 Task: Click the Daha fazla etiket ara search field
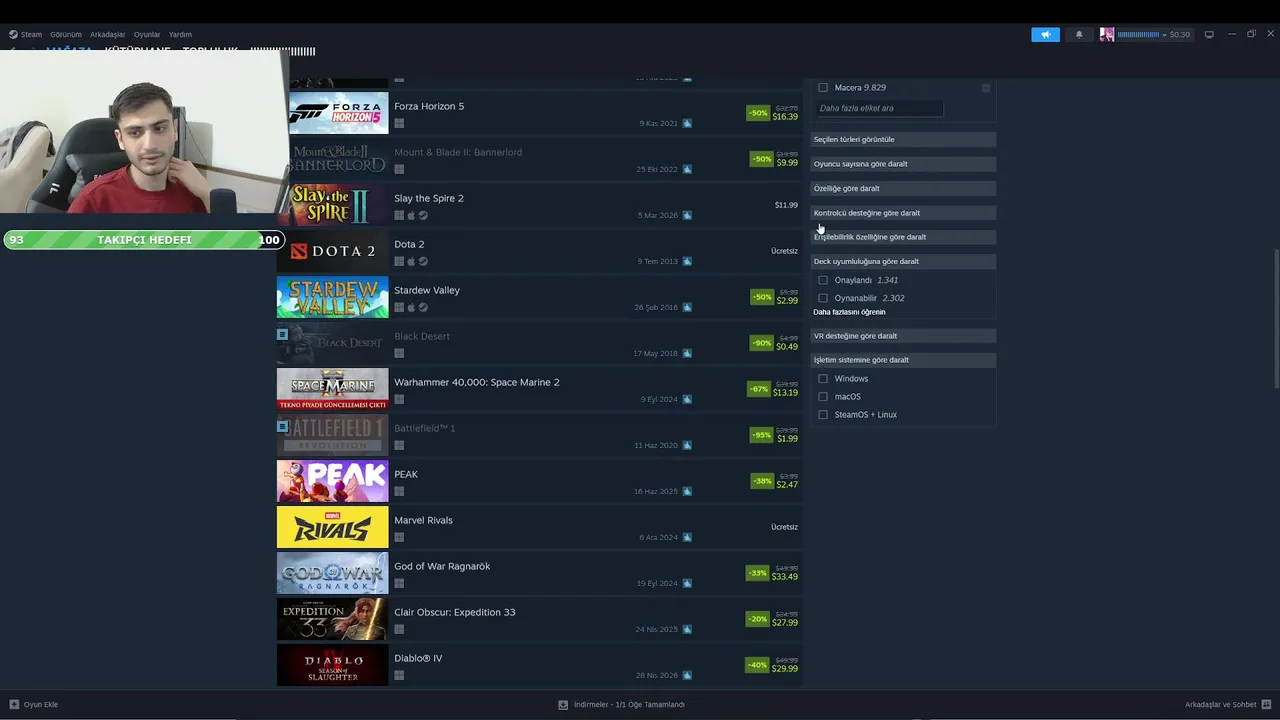click(x=879, y=108)
